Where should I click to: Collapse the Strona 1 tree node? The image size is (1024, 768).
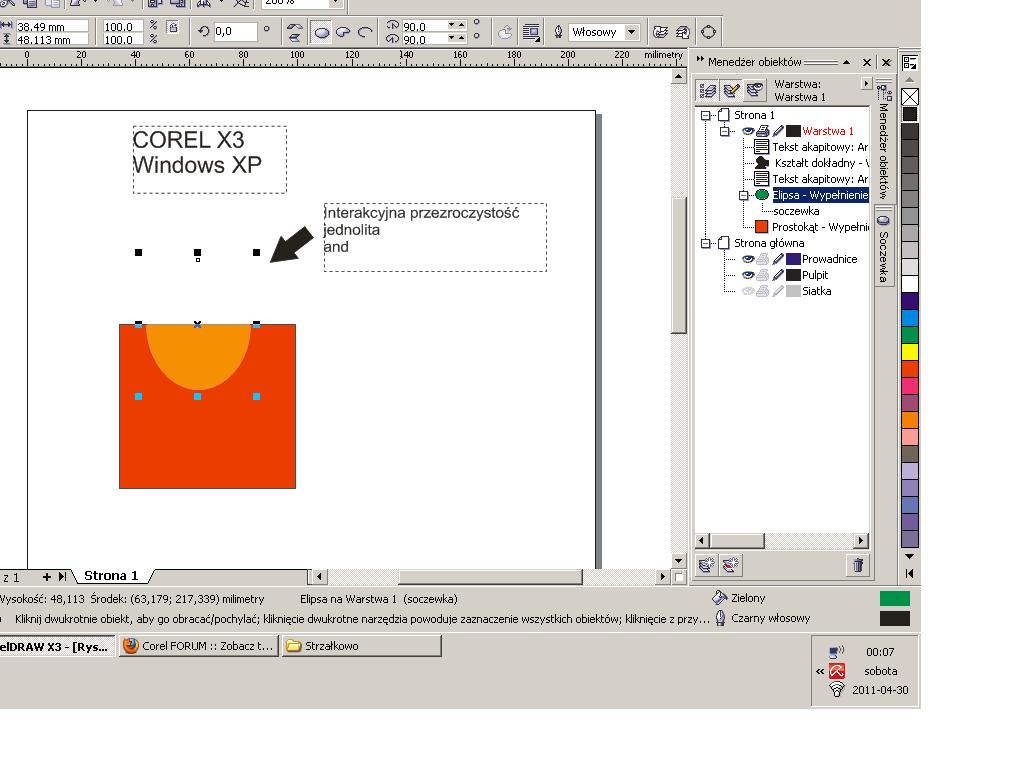(x=706, y=116)
